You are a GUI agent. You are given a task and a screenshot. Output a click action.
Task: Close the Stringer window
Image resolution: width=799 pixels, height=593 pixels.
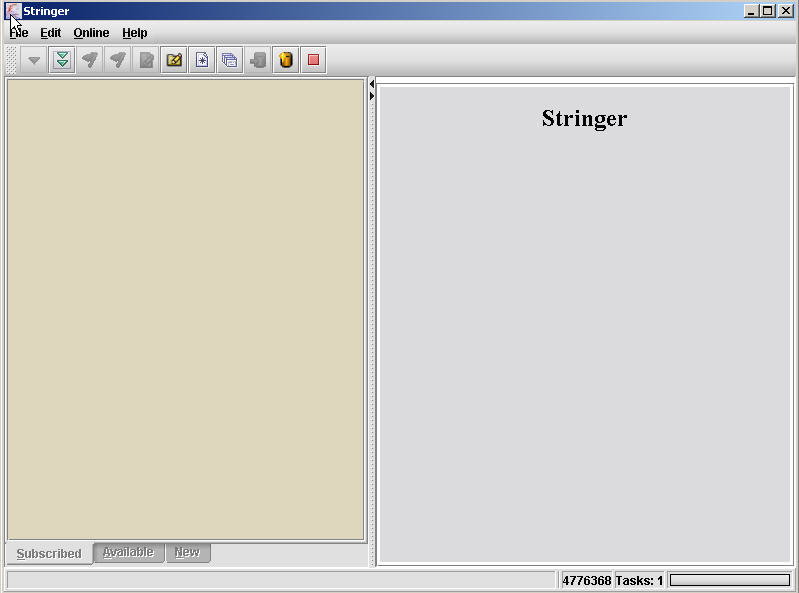point(786,11)
